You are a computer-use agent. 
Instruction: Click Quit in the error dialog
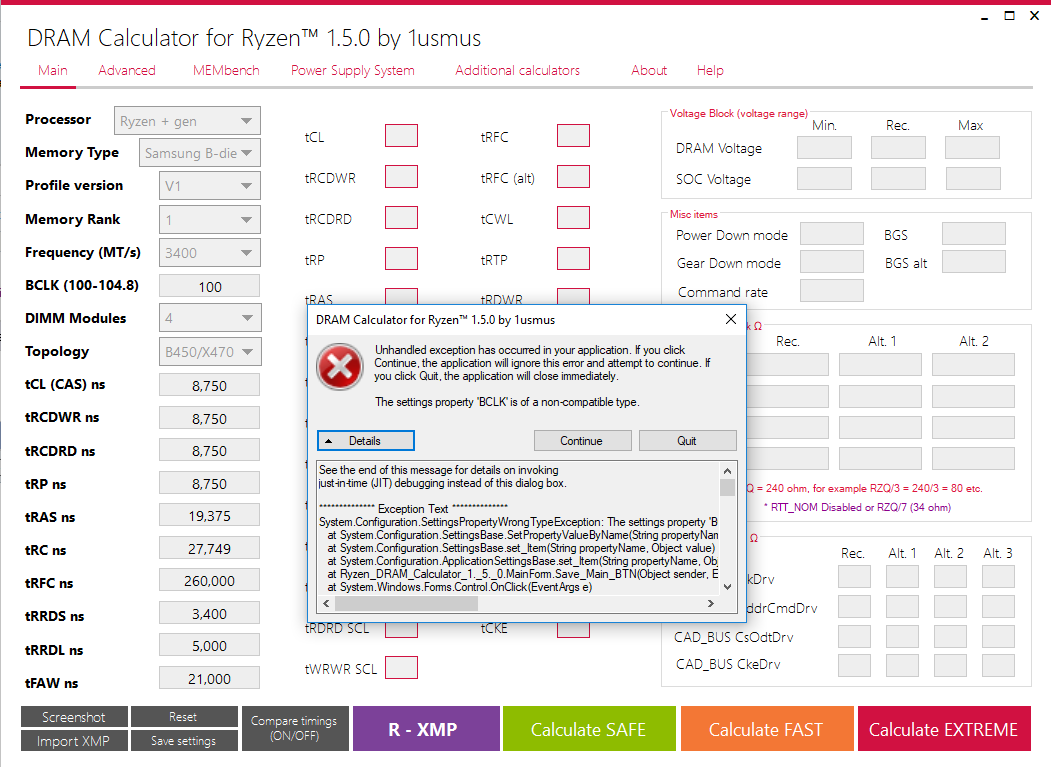(687, 440)
